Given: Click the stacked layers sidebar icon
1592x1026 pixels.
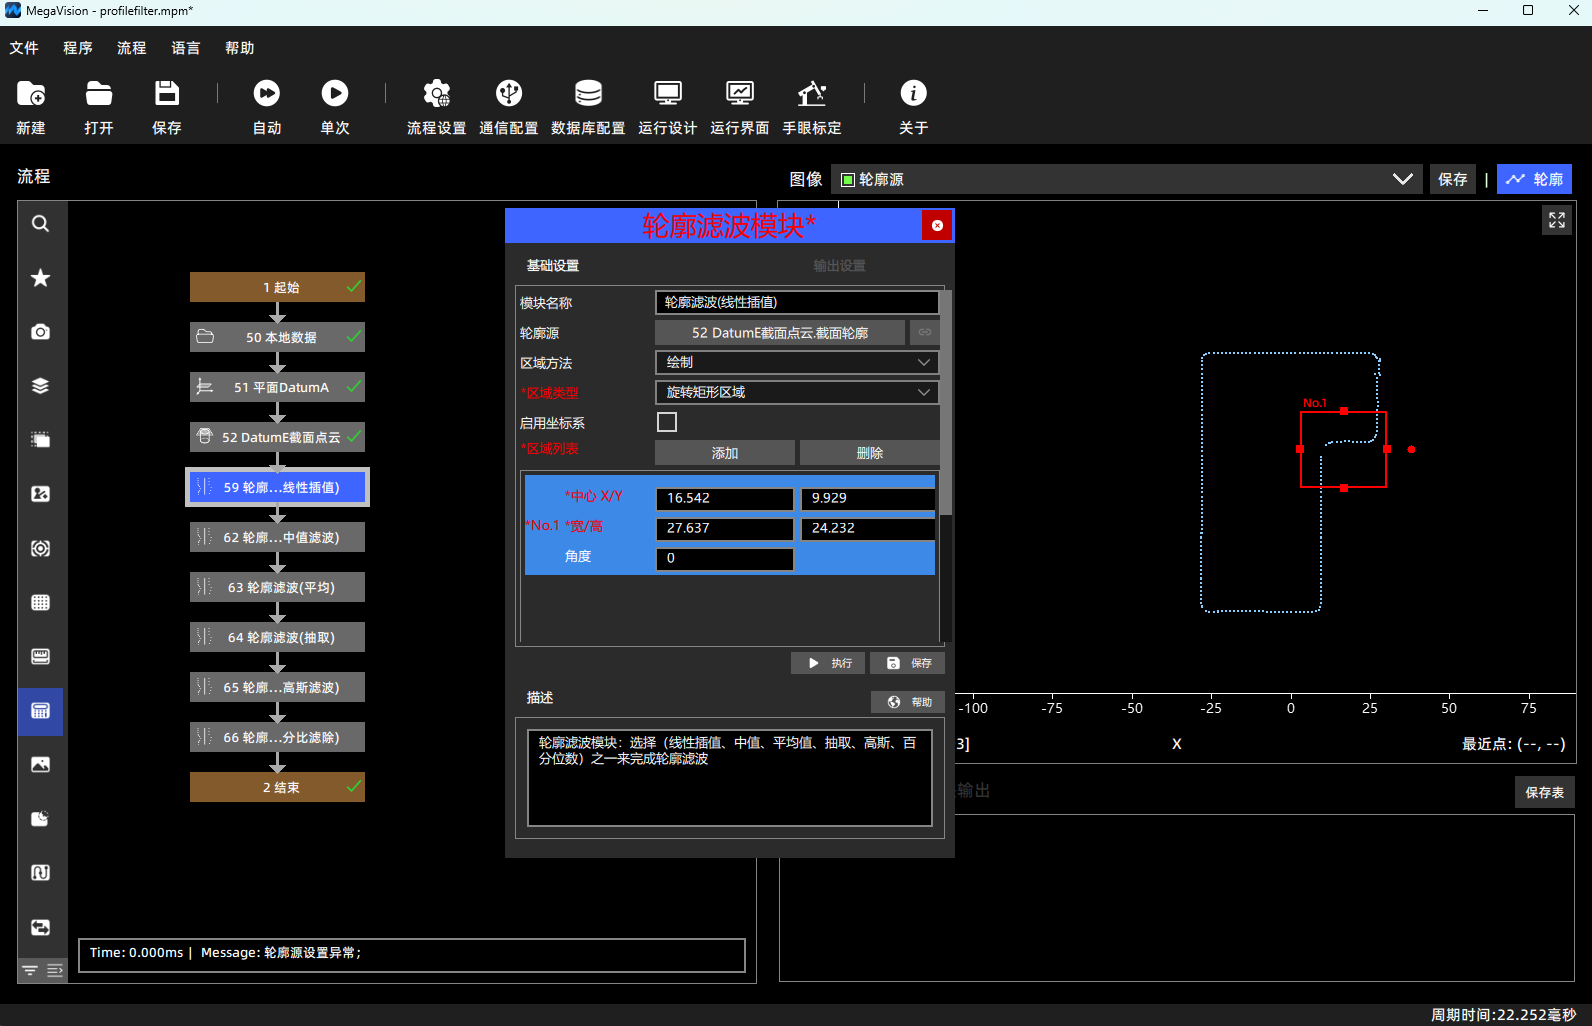Looking at the screenshot, I should tap(40, 386).
